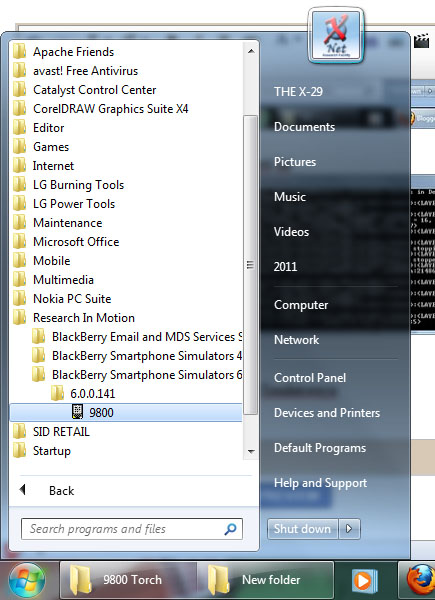
Task: Click the search magnifier icon
Action: tap(230, 529)
